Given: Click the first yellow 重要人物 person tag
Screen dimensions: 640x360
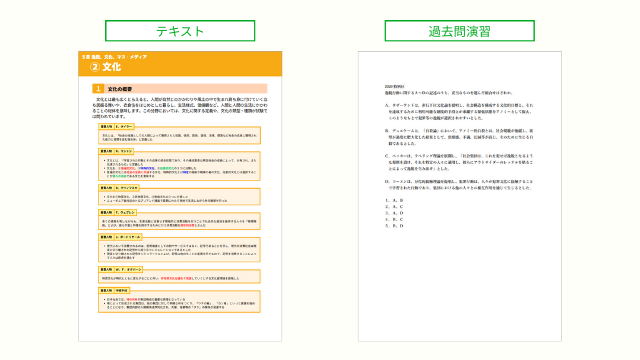Looking at the screenshot, I should click(x=107, y=127).
